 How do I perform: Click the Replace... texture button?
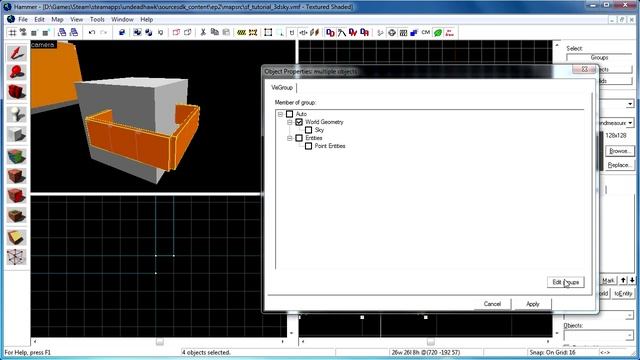(x=620, y=165)
